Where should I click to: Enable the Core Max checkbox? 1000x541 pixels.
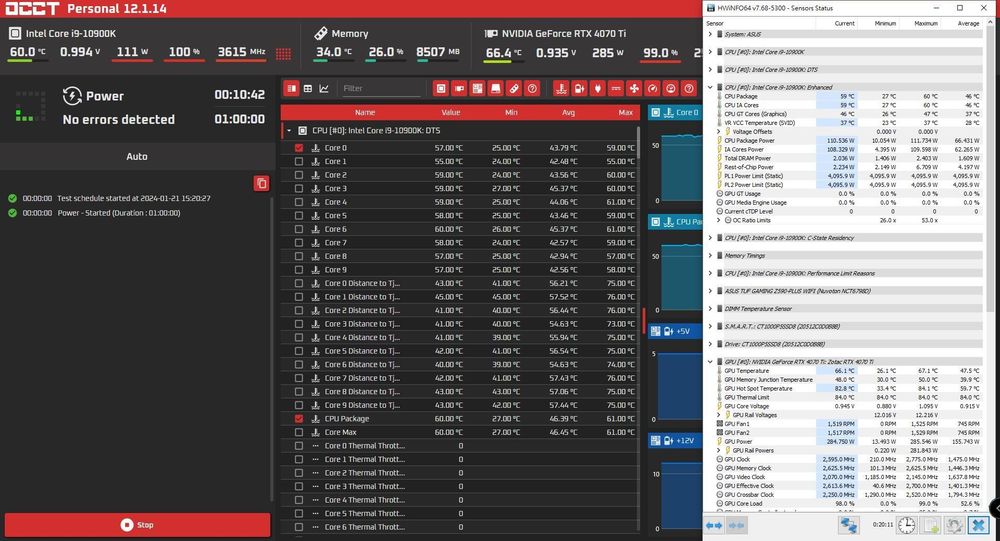tap(298, 432)
